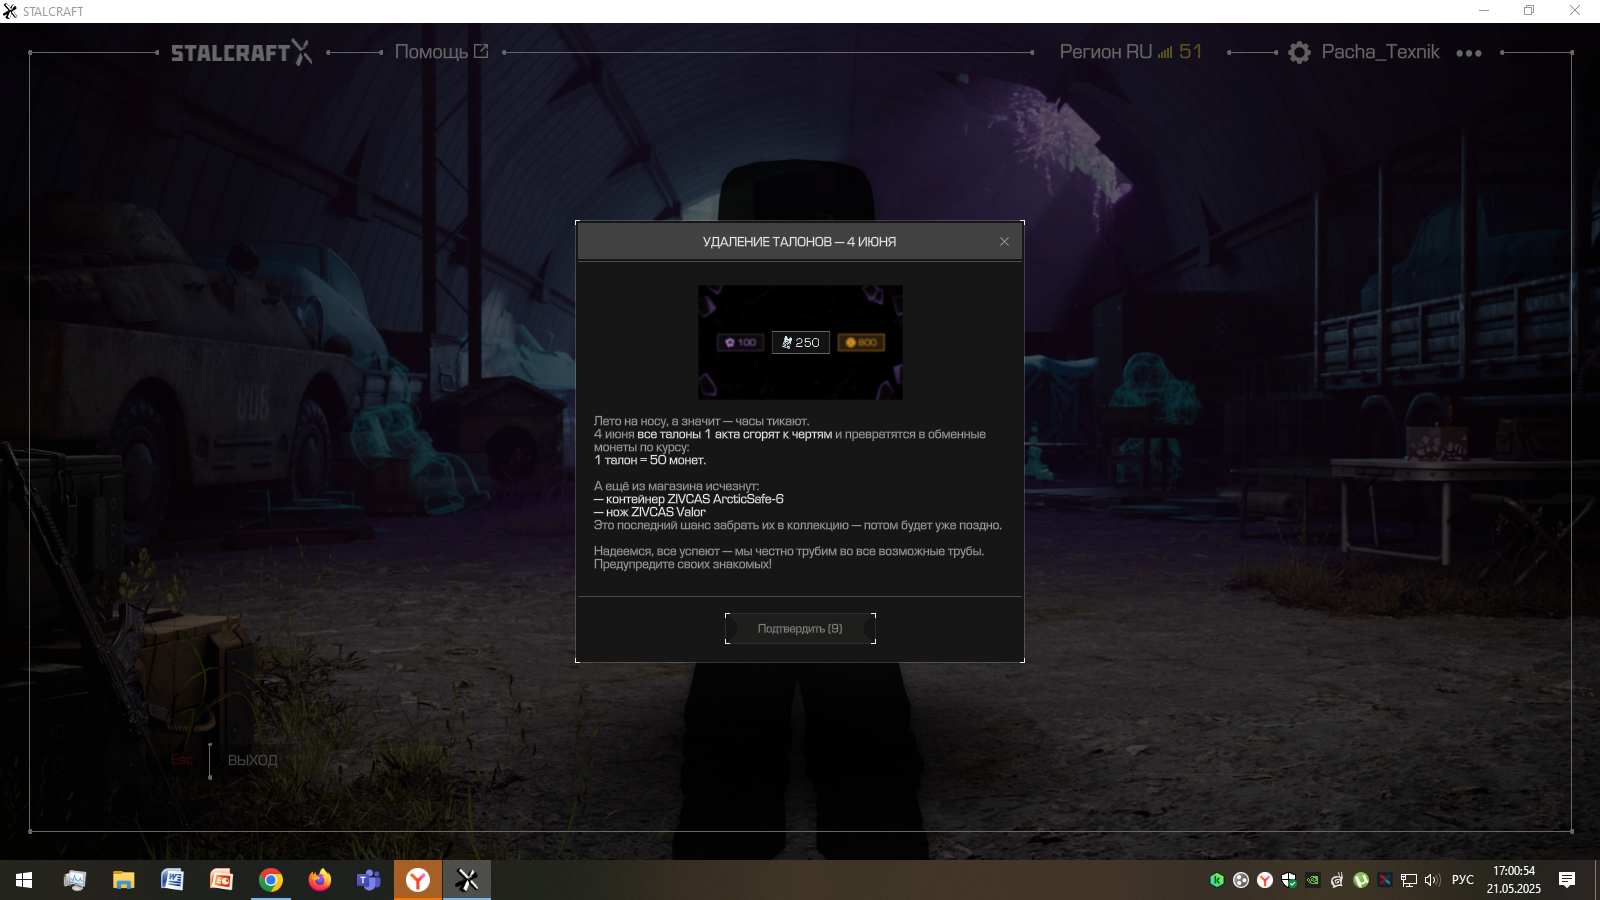The width and height of the screenshot is (1600, 900).
Task: Click the нож ZIVCAS Valor line
Action: point(650,512)
